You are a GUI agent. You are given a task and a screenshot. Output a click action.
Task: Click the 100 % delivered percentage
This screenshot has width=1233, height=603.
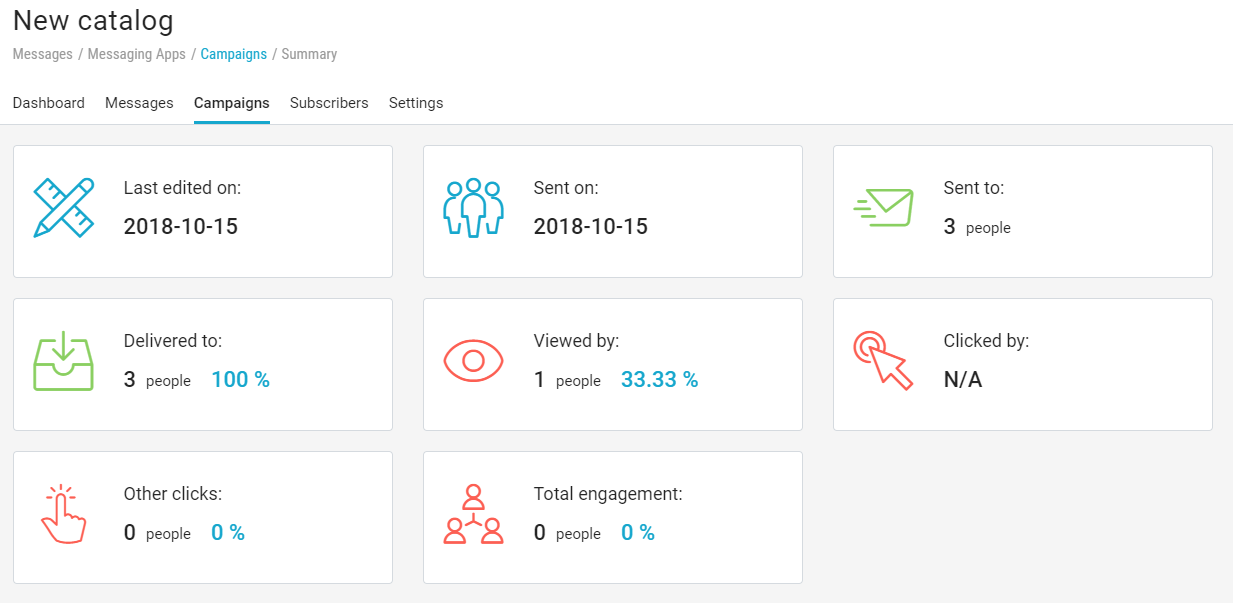(240, 380)
